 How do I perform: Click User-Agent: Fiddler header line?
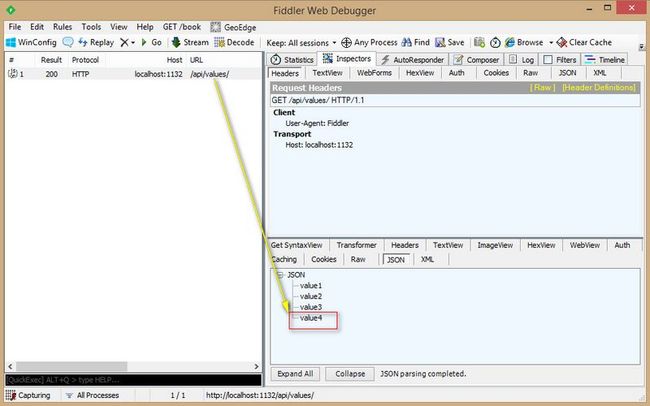pos(317,123)
